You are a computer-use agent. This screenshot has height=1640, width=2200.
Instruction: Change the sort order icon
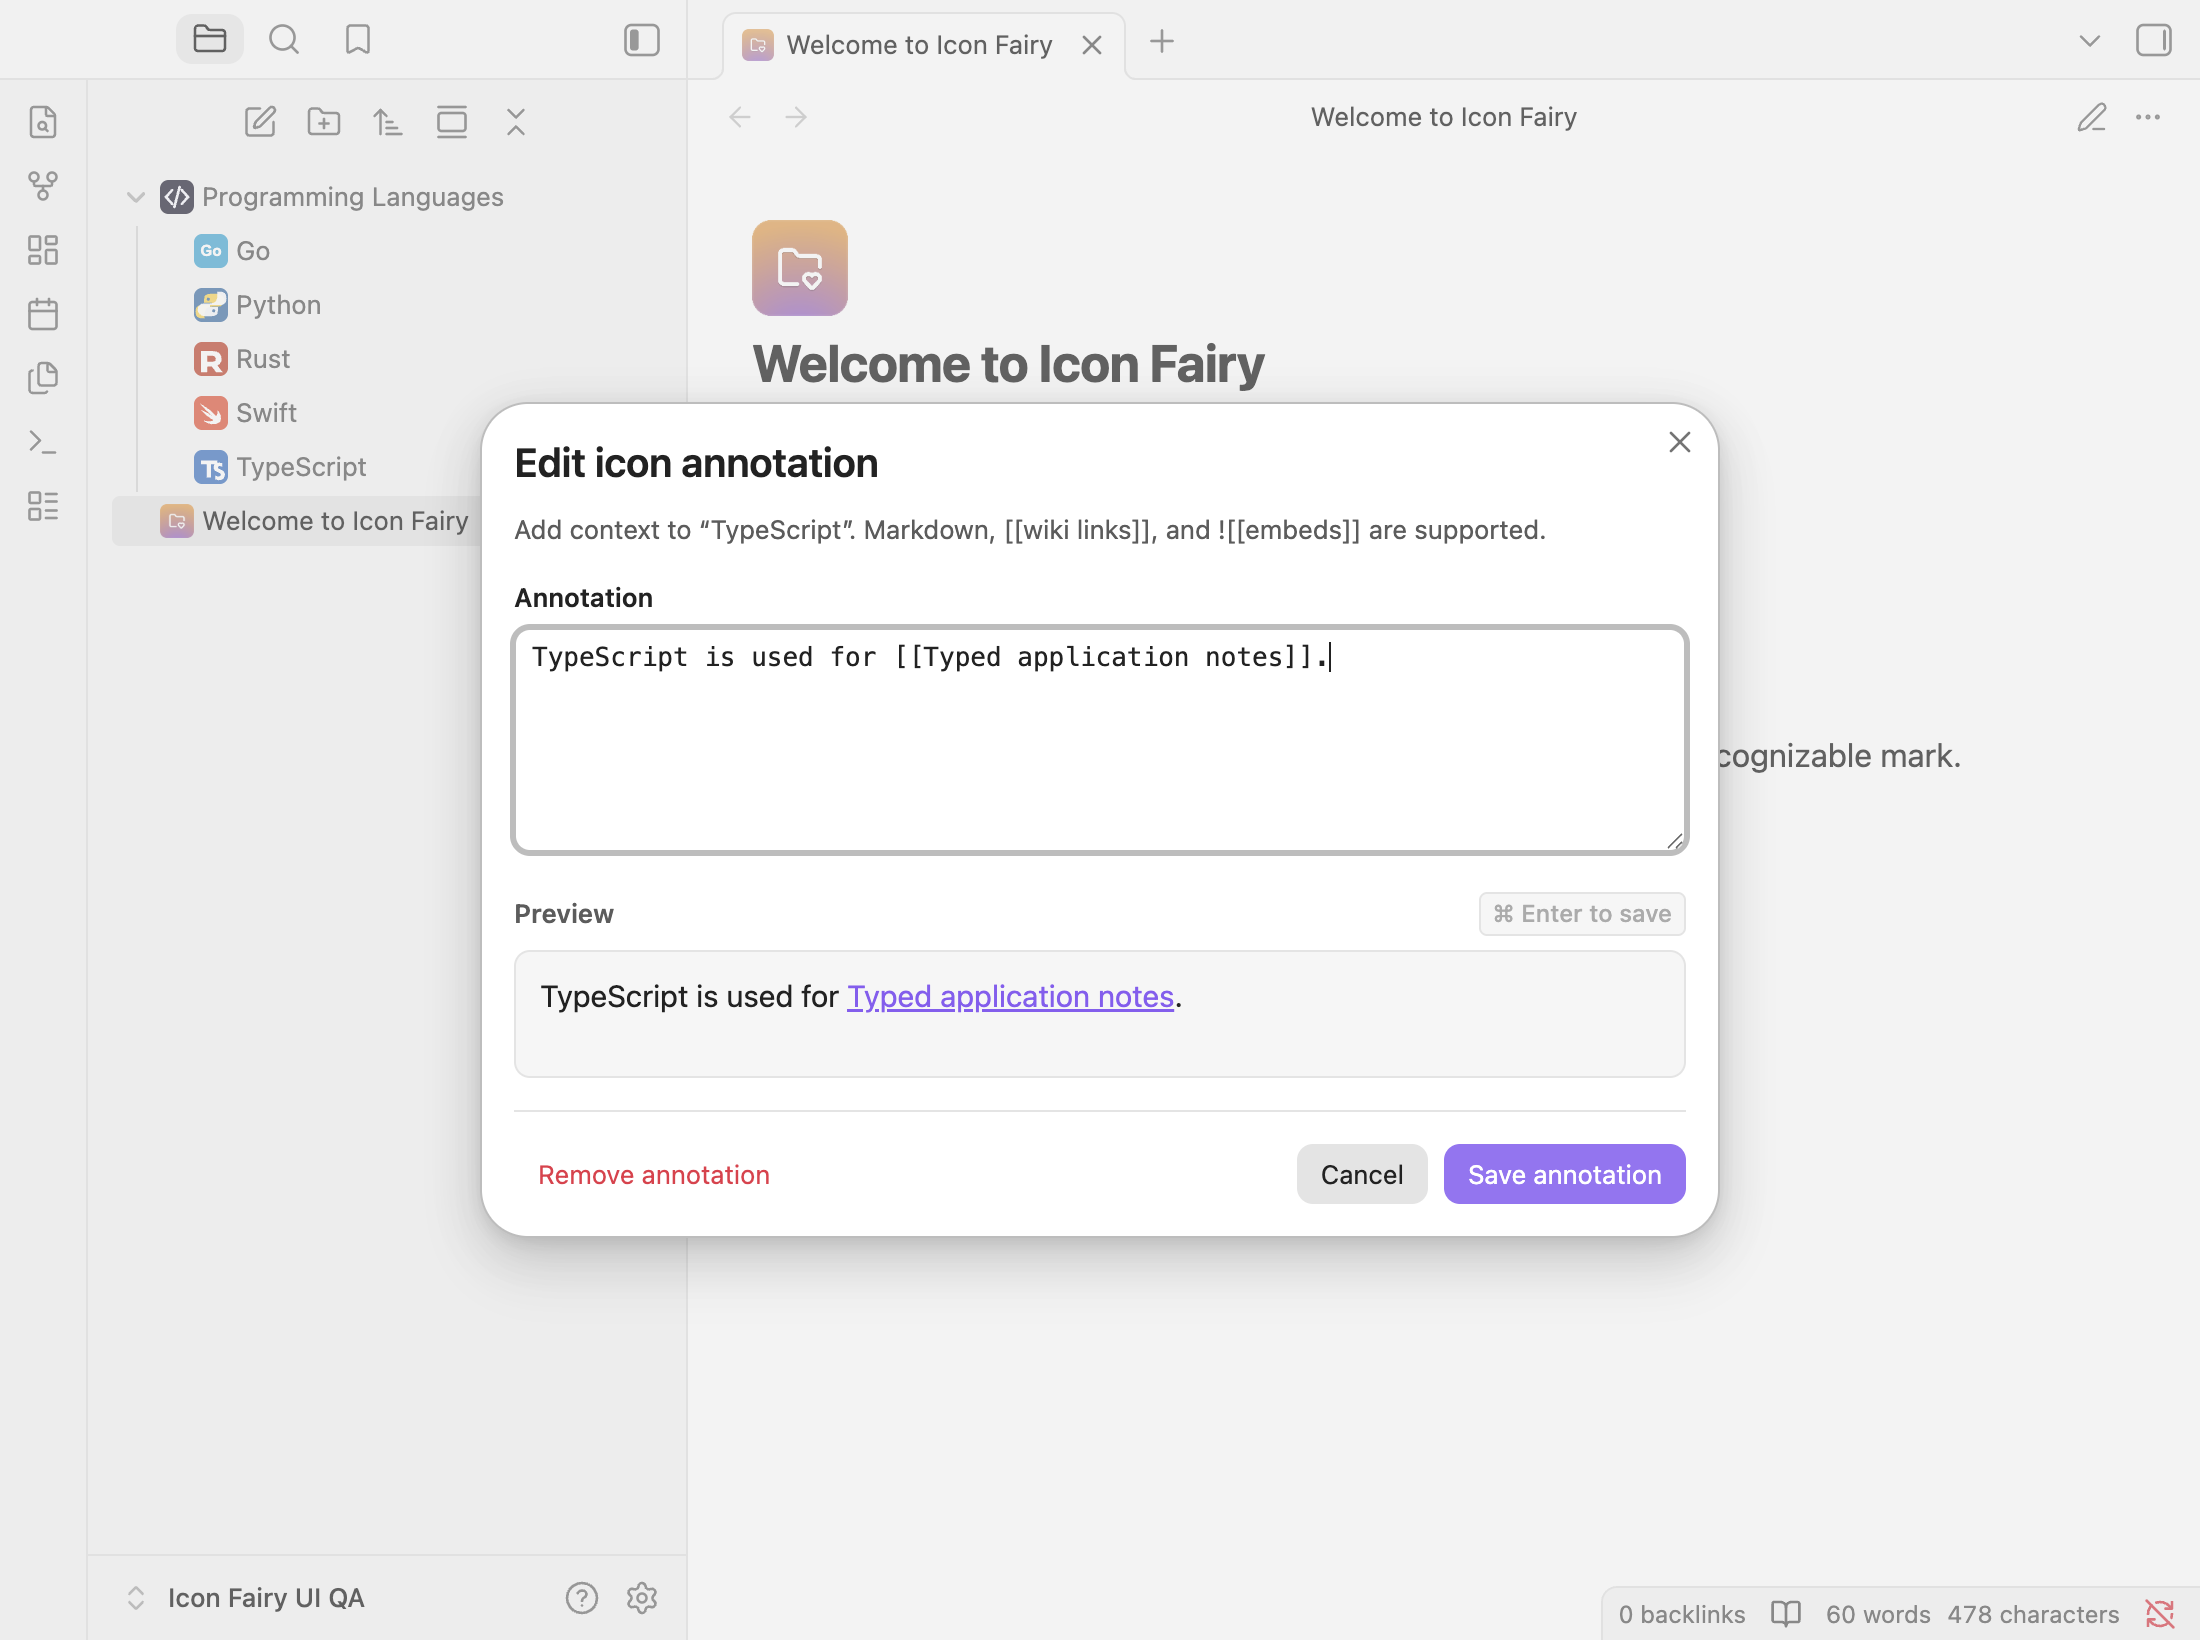click(388, 122)
